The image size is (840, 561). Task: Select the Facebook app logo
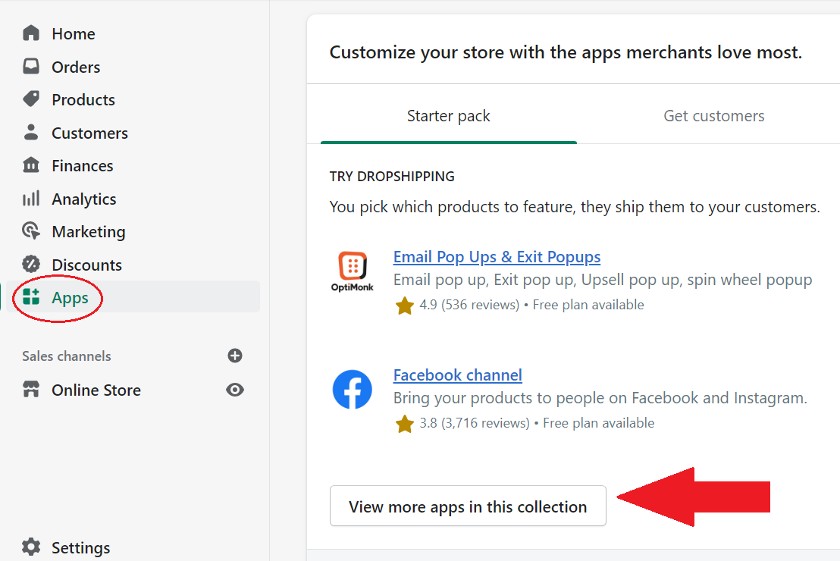pyautogui.click(x=352, y=390)
